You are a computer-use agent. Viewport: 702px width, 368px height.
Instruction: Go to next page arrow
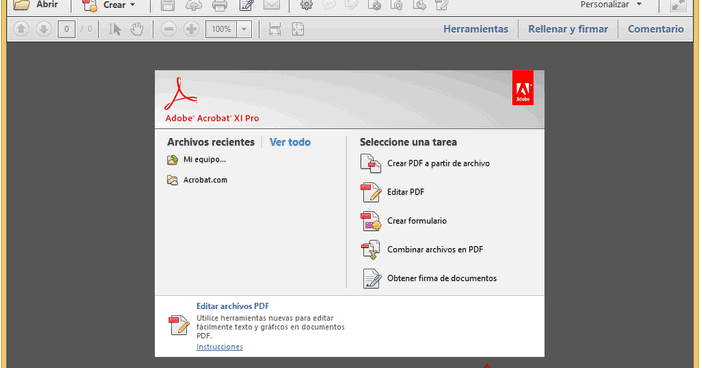[x=43, y=29]
